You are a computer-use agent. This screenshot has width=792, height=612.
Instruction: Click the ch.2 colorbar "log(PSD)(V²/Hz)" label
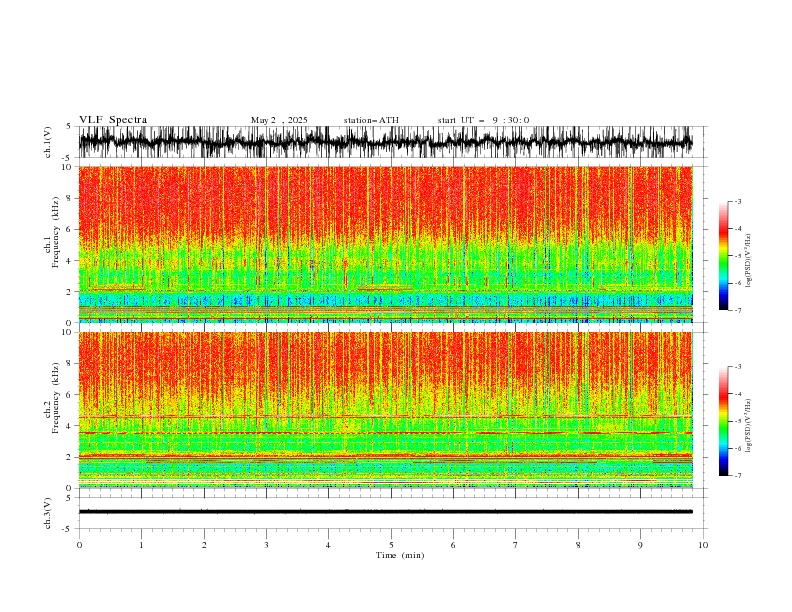point(748,426)
